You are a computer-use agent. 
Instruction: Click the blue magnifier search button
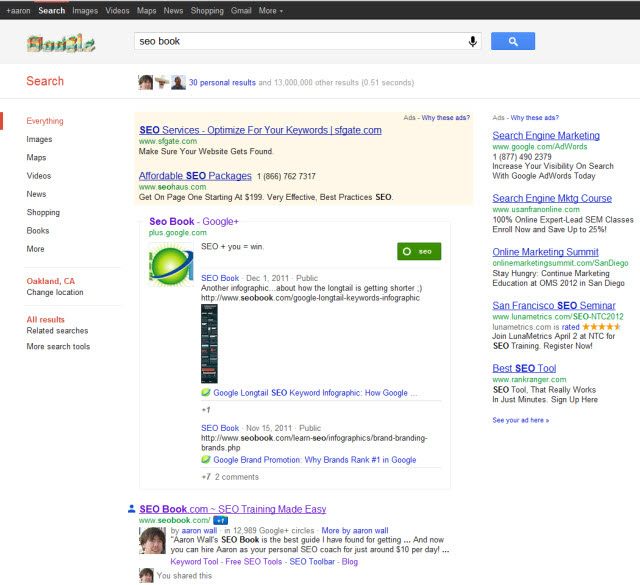point(513,41)
